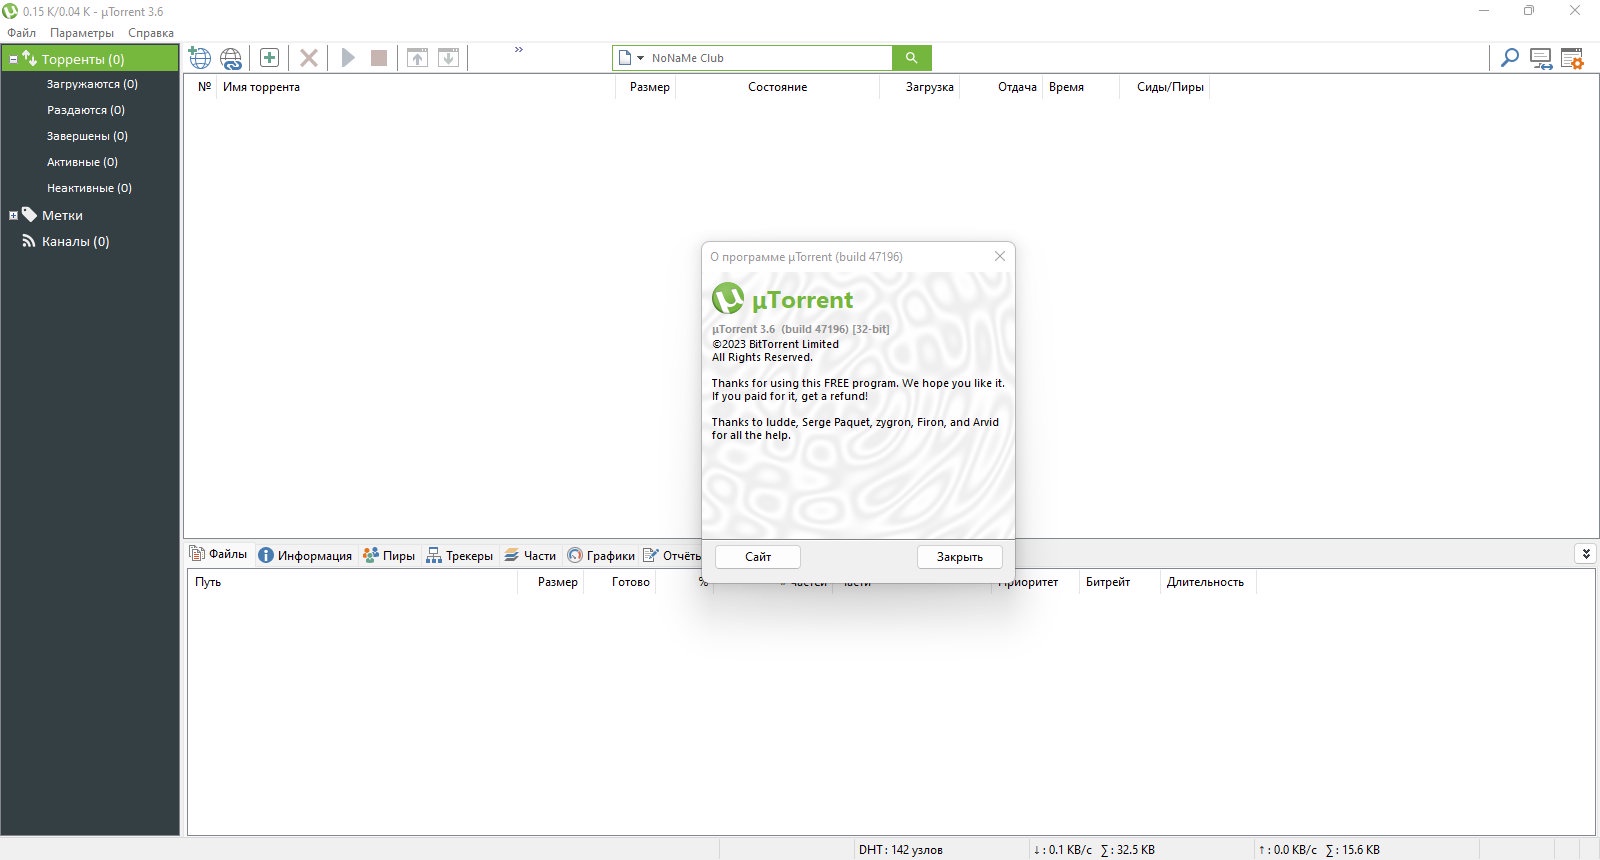Click DHT: 142 узлов status

(x=900, y=850)
